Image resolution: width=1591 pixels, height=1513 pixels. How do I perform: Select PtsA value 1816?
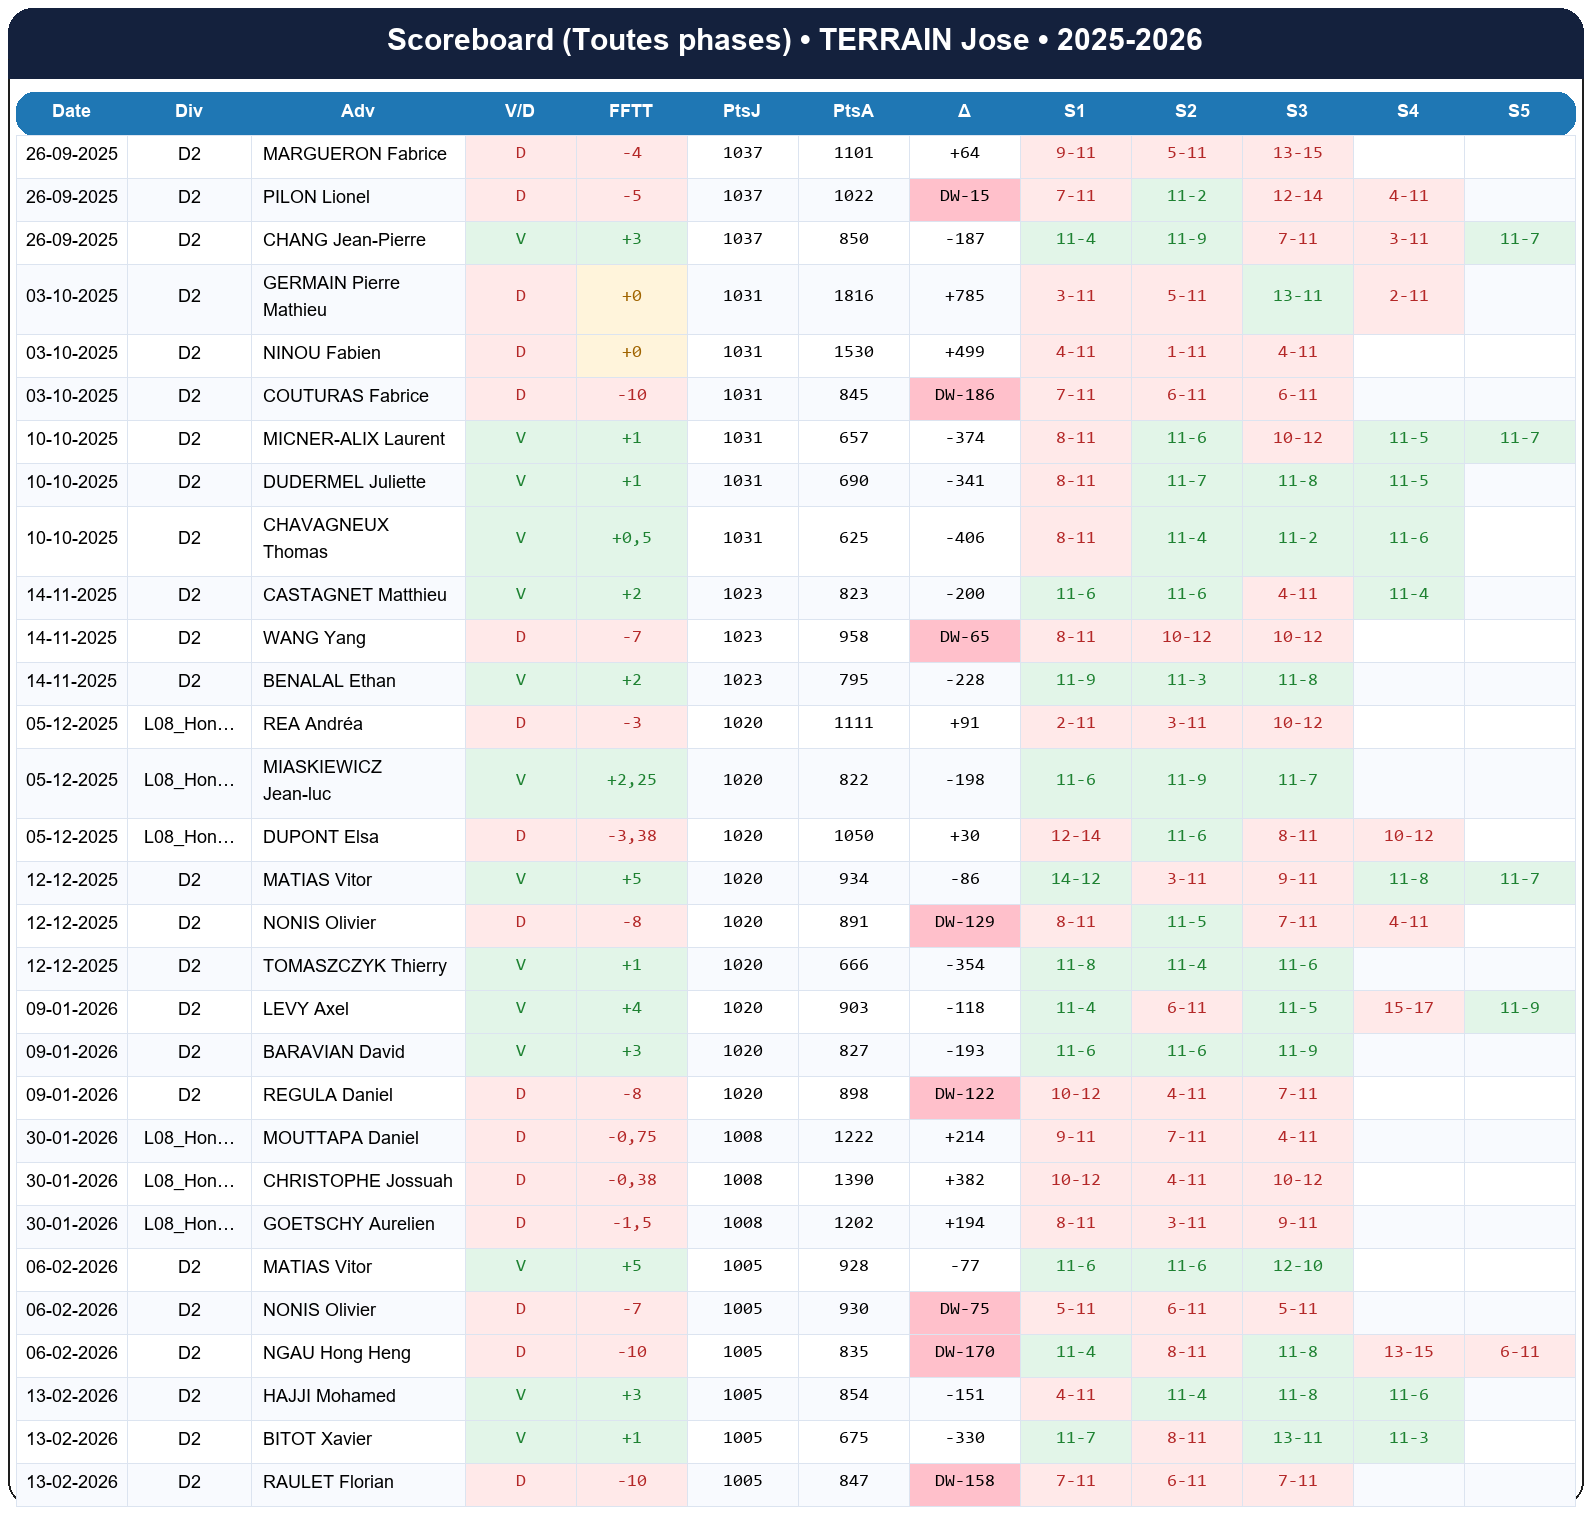point(853,296)
